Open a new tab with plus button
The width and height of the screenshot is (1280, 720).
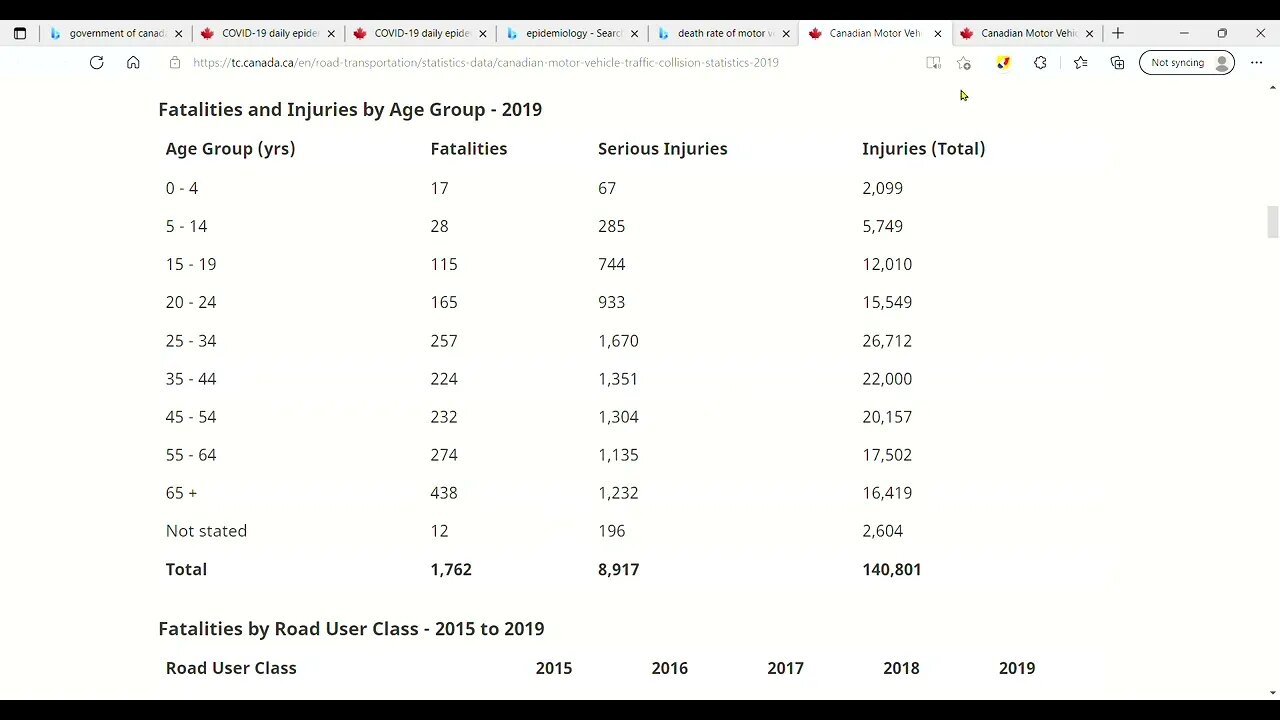pyautogui.click(x=1117, y=33)
